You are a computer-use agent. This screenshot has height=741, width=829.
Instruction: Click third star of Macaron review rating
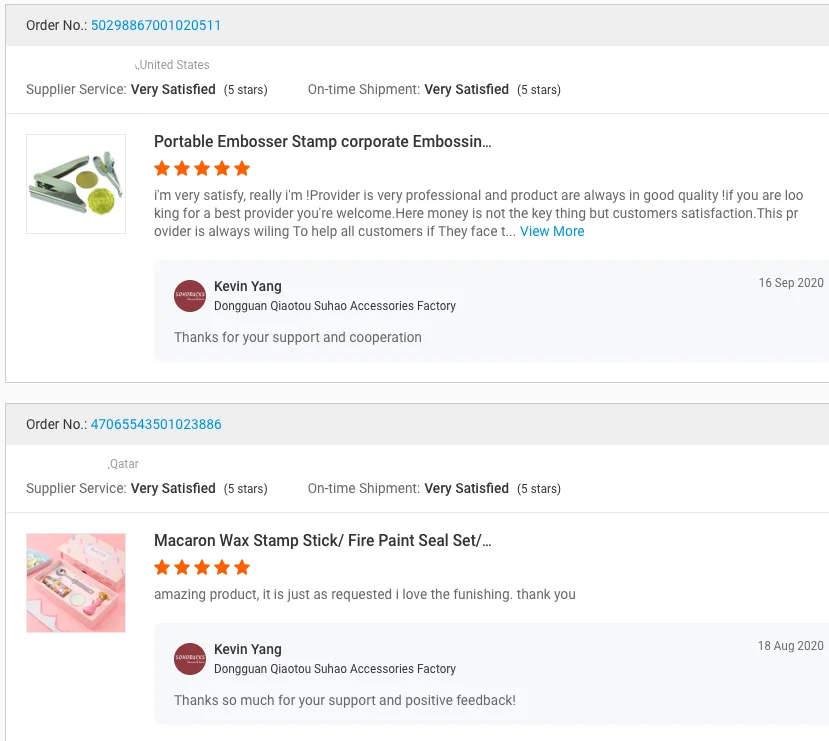pos(202,568)
